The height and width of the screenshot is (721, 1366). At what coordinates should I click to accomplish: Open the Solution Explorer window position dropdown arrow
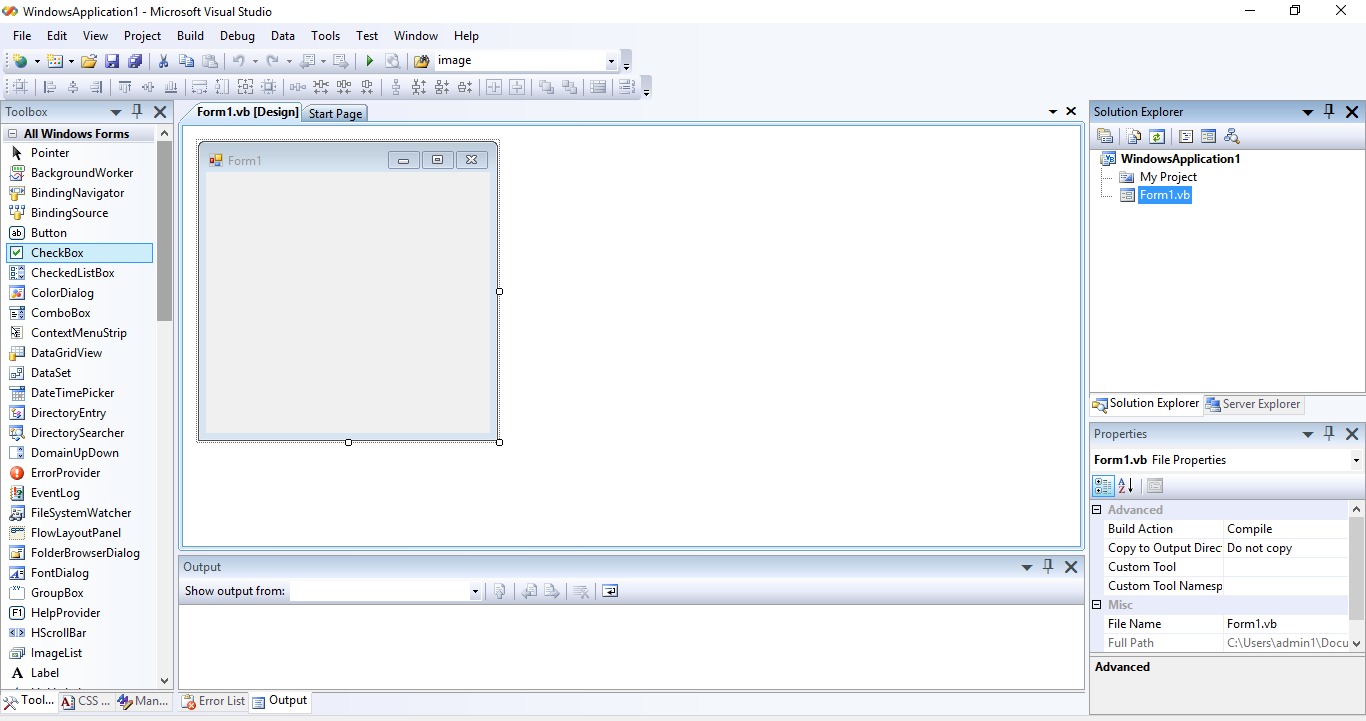1308,113
